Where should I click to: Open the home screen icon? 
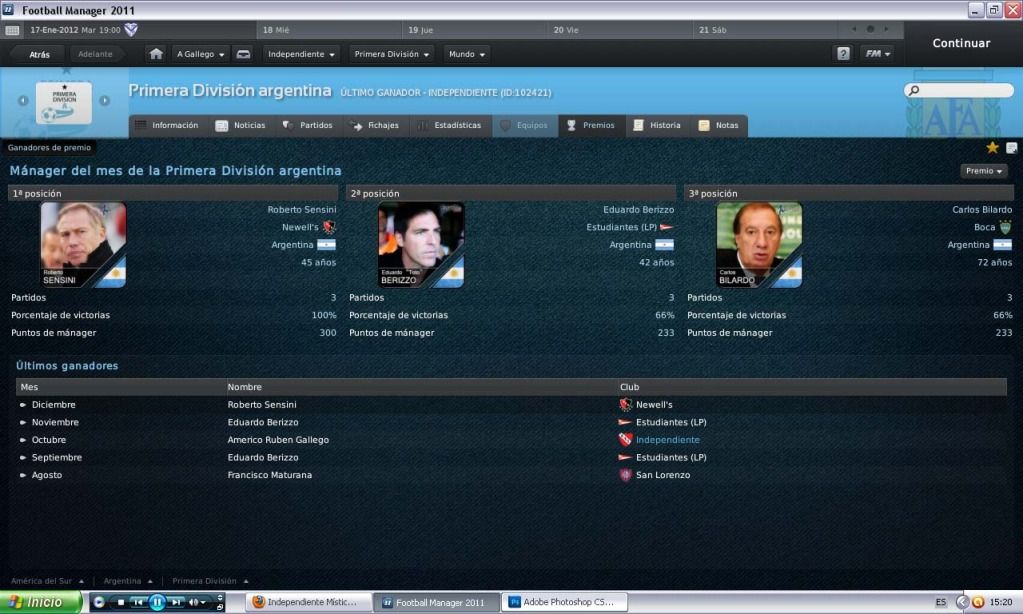pyautogui.click(x=156, y=54)
